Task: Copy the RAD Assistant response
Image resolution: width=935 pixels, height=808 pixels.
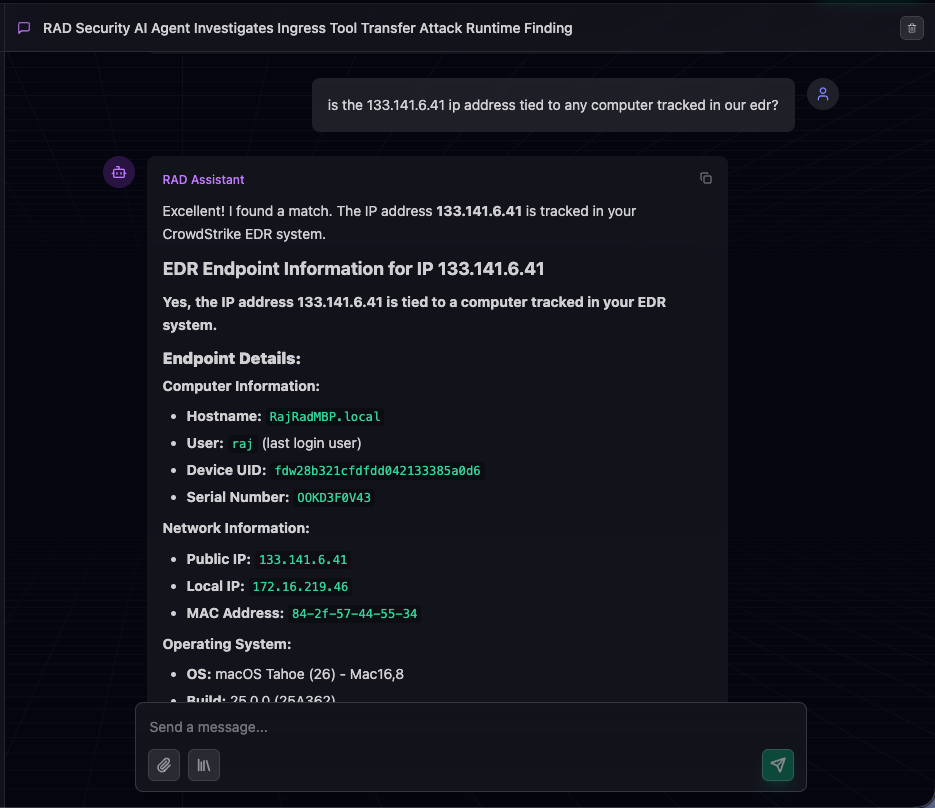Action: (706, 178)
